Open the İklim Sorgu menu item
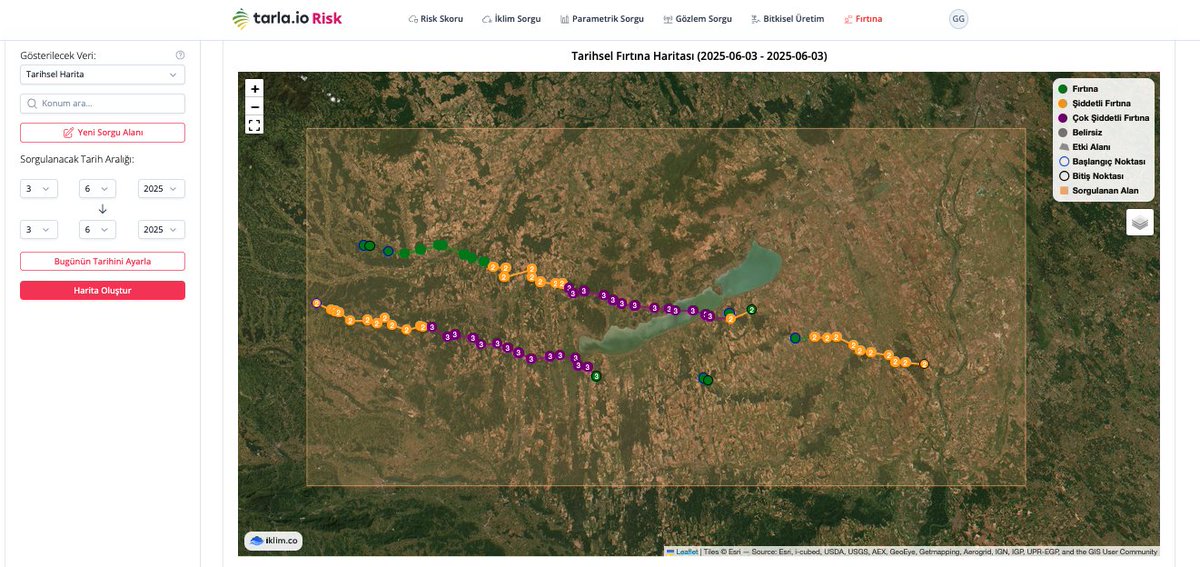Image resolution: width=1200 pixels, height=567 pixels. pos(511,19)
